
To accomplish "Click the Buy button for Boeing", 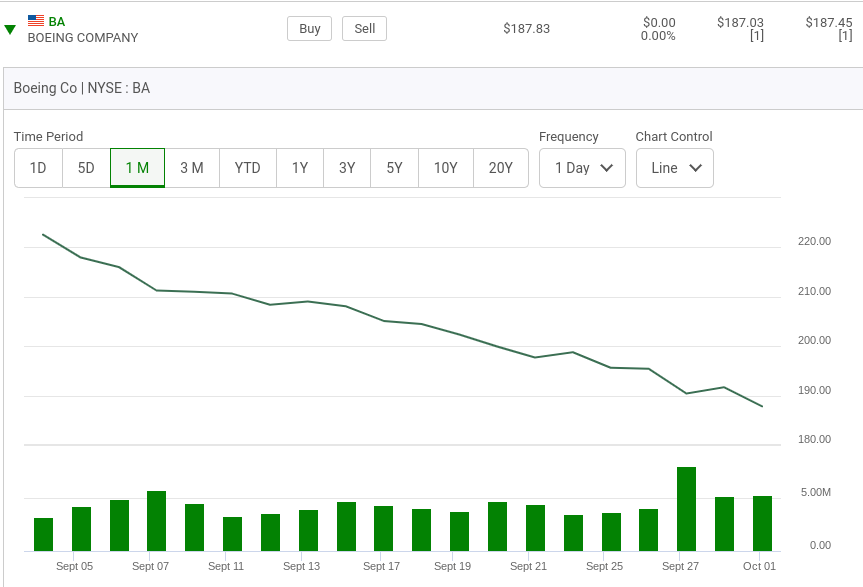I will pos(309,29).
